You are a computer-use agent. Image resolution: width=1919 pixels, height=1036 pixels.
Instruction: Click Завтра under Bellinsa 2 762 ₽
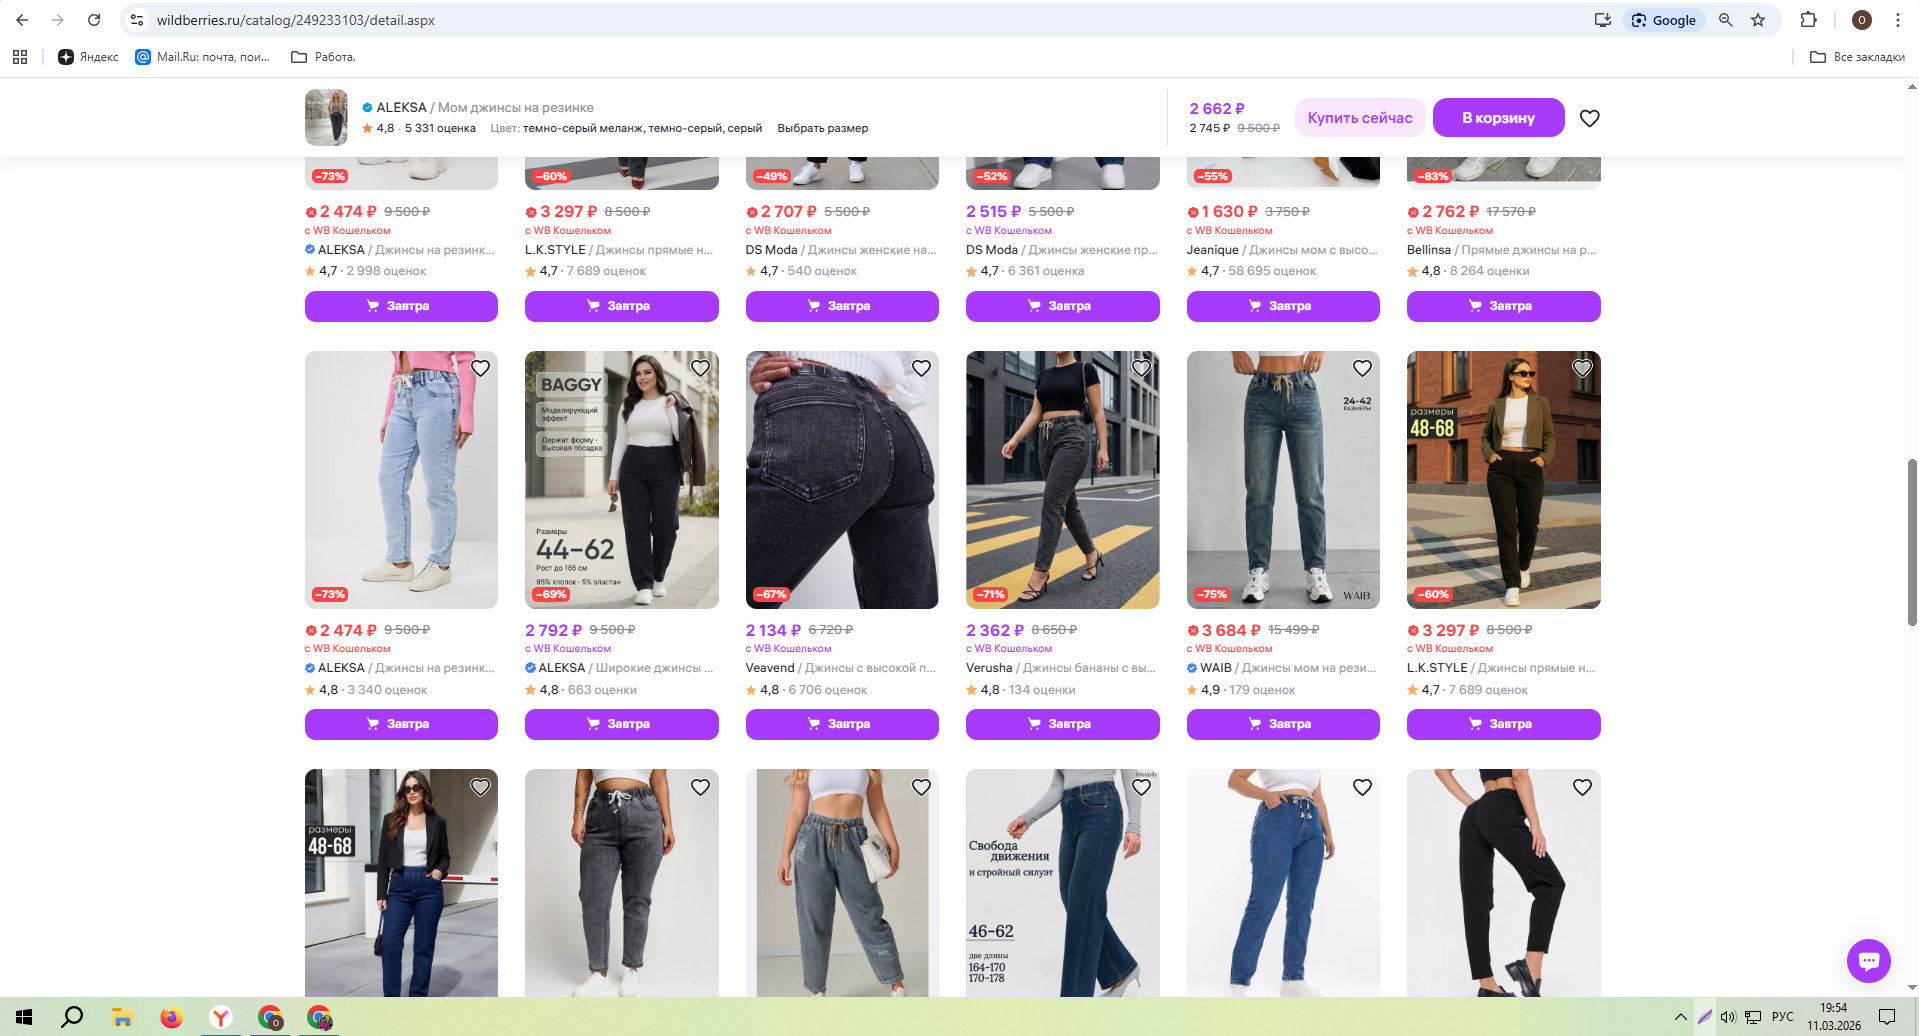pyautogui.click(x=1504, y=306)
